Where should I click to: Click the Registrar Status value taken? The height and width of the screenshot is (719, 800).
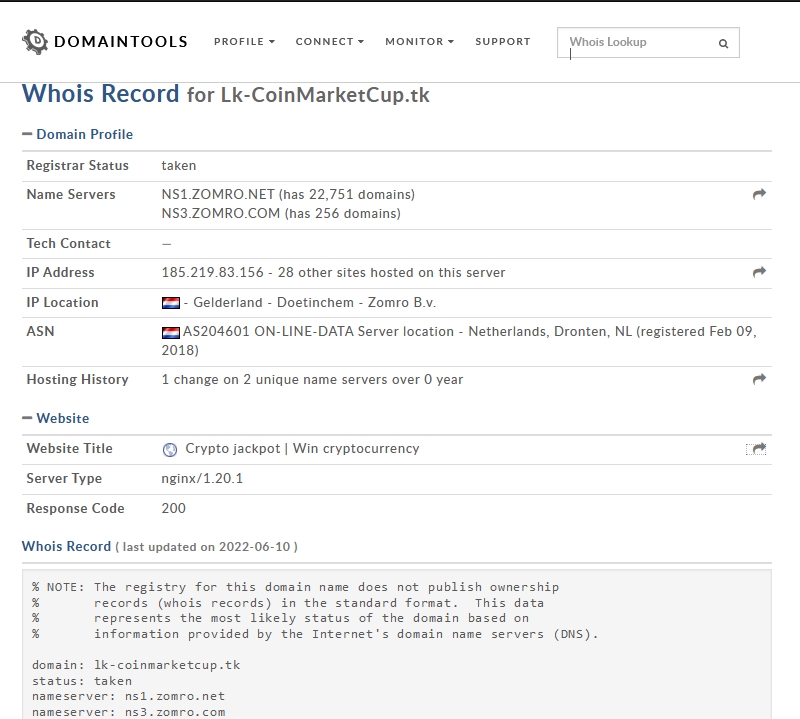tap(179, 165)
